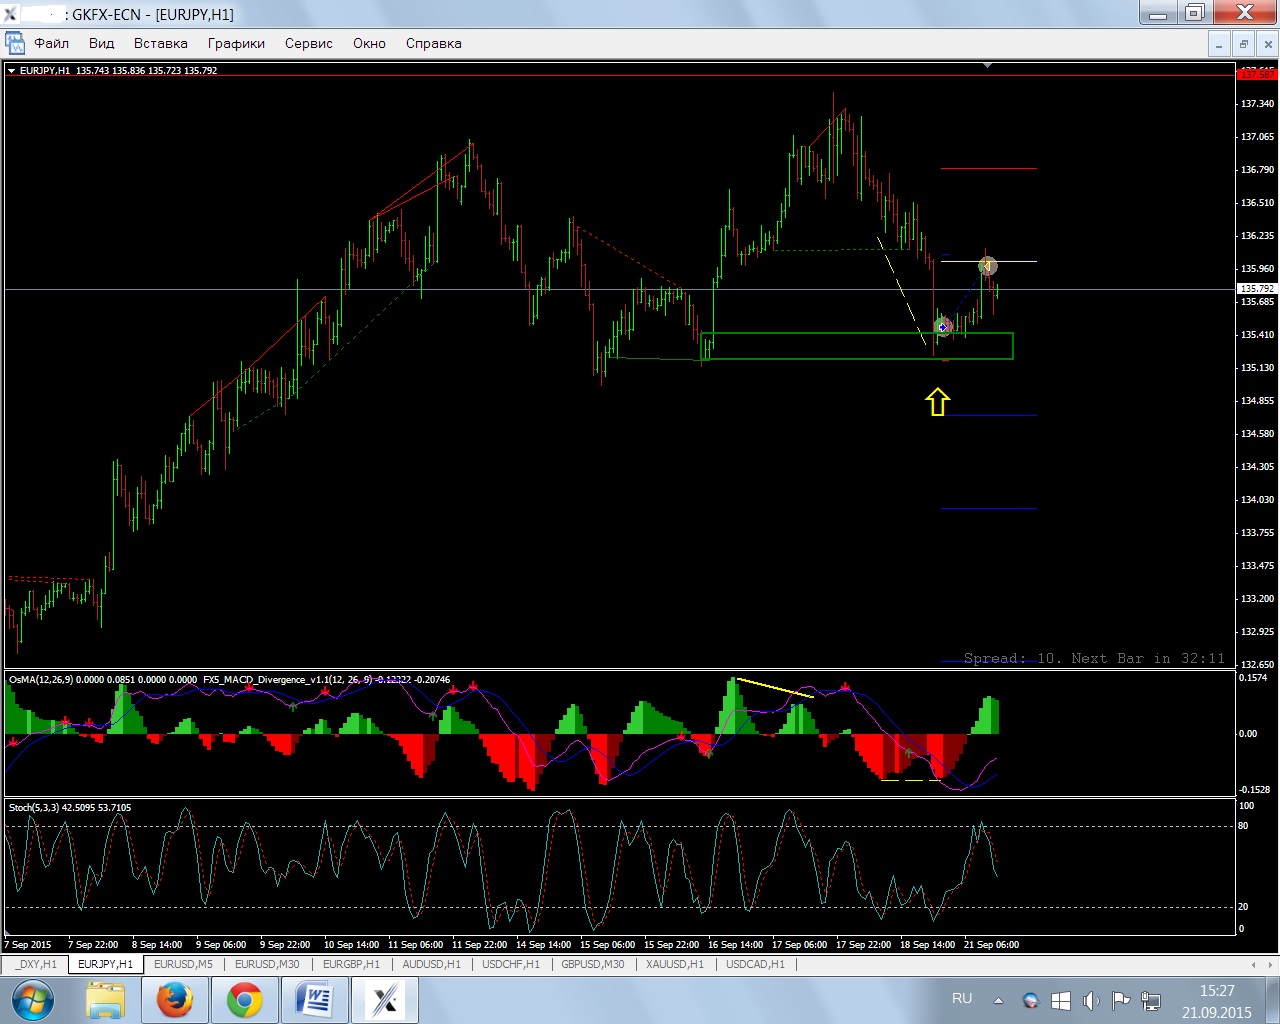Image resolution: width=1280 pixels, height=1024 pixels.
Task: Expand the EURJPY,H1 chart header triangle
Action: pos(11,70)
